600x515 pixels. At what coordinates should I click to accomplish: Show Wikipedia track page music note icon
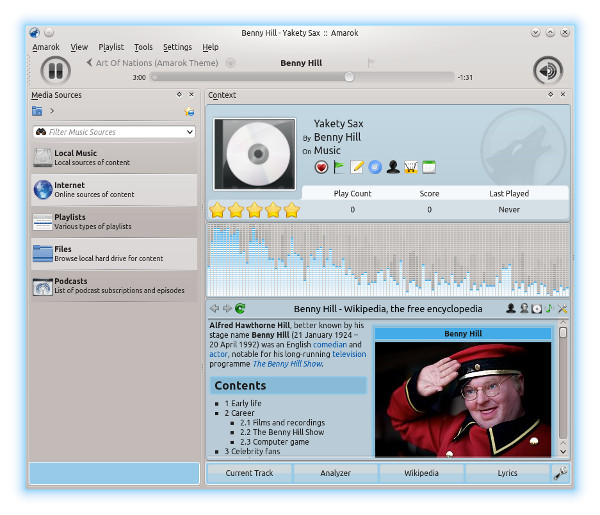pos(549,308)
